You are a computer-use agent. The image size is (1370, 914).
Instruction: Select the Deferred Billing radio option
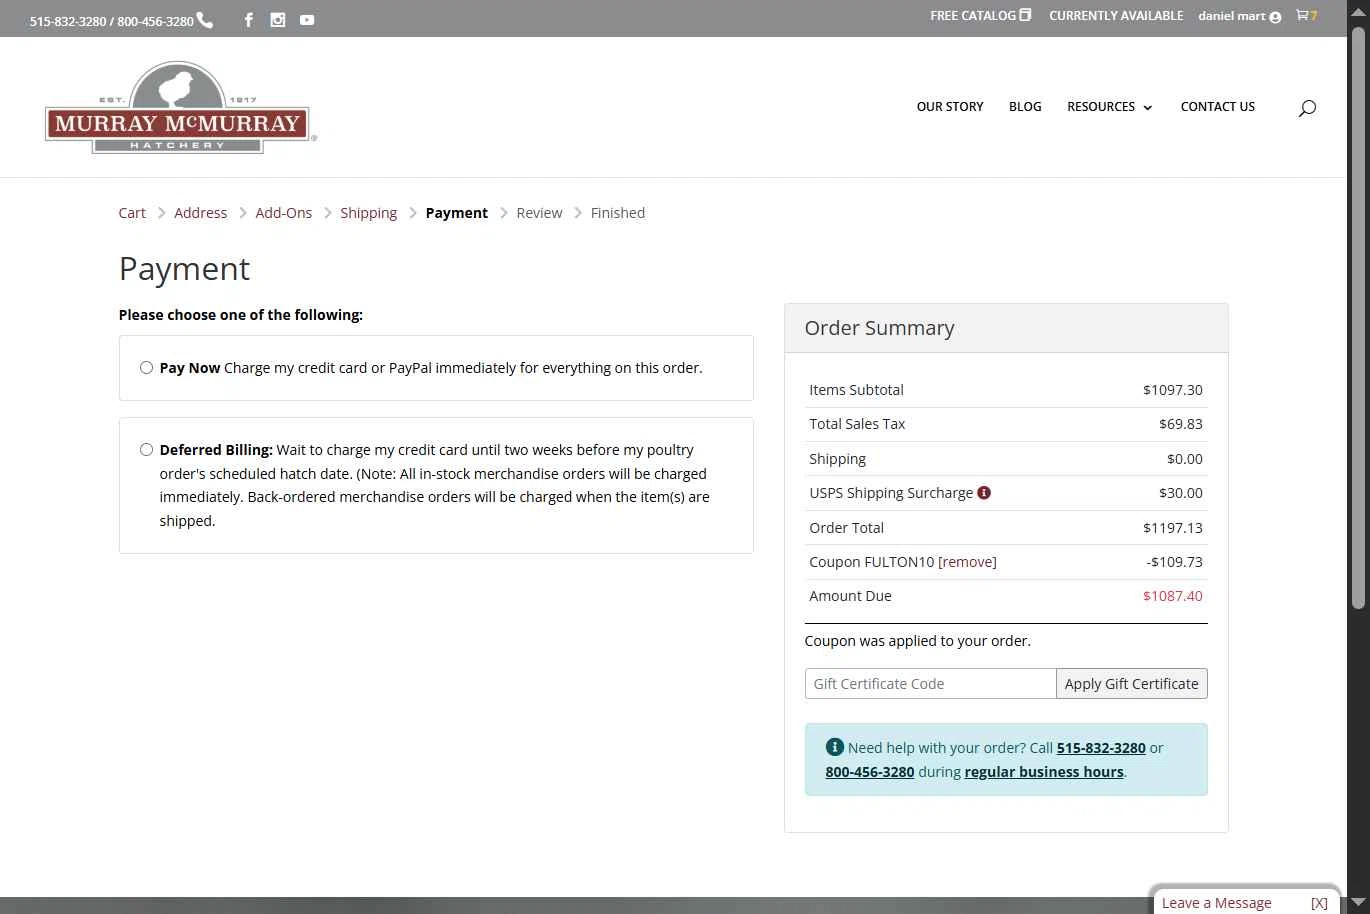[146, 450]
